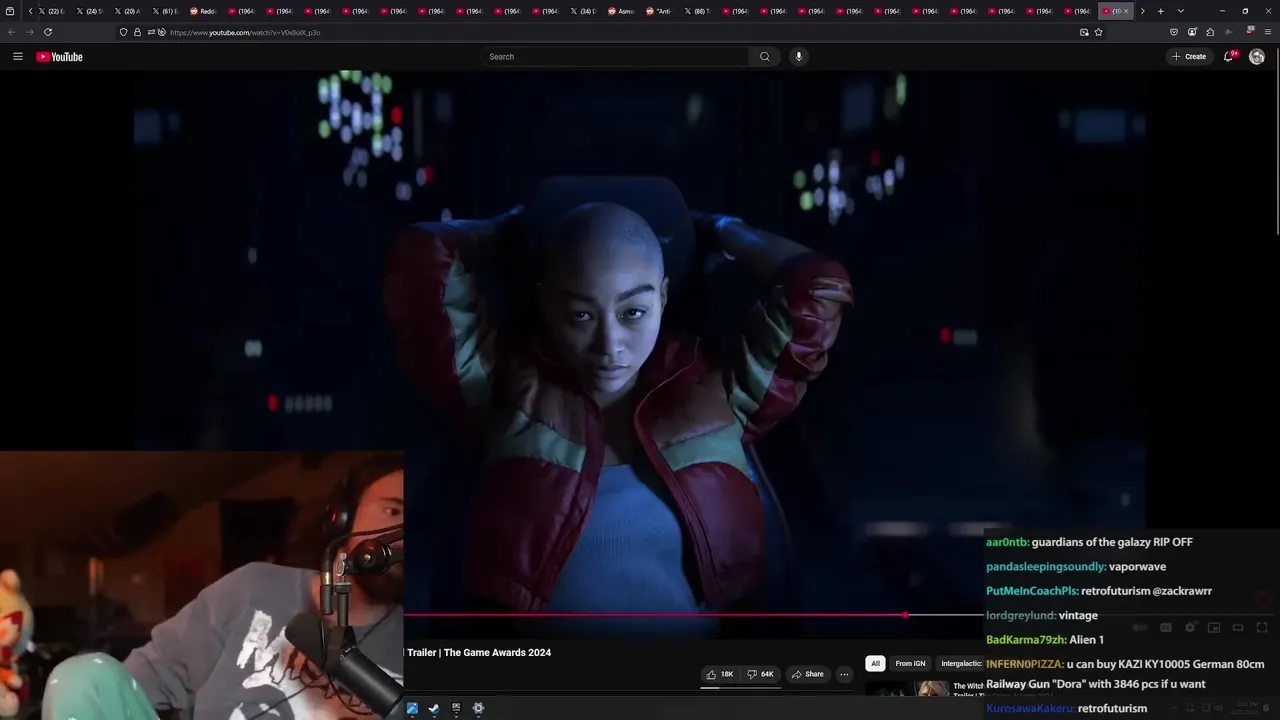Click the video title 'The Game Awards 2024'
1280x720 pixels.
[x=497, y=652]
